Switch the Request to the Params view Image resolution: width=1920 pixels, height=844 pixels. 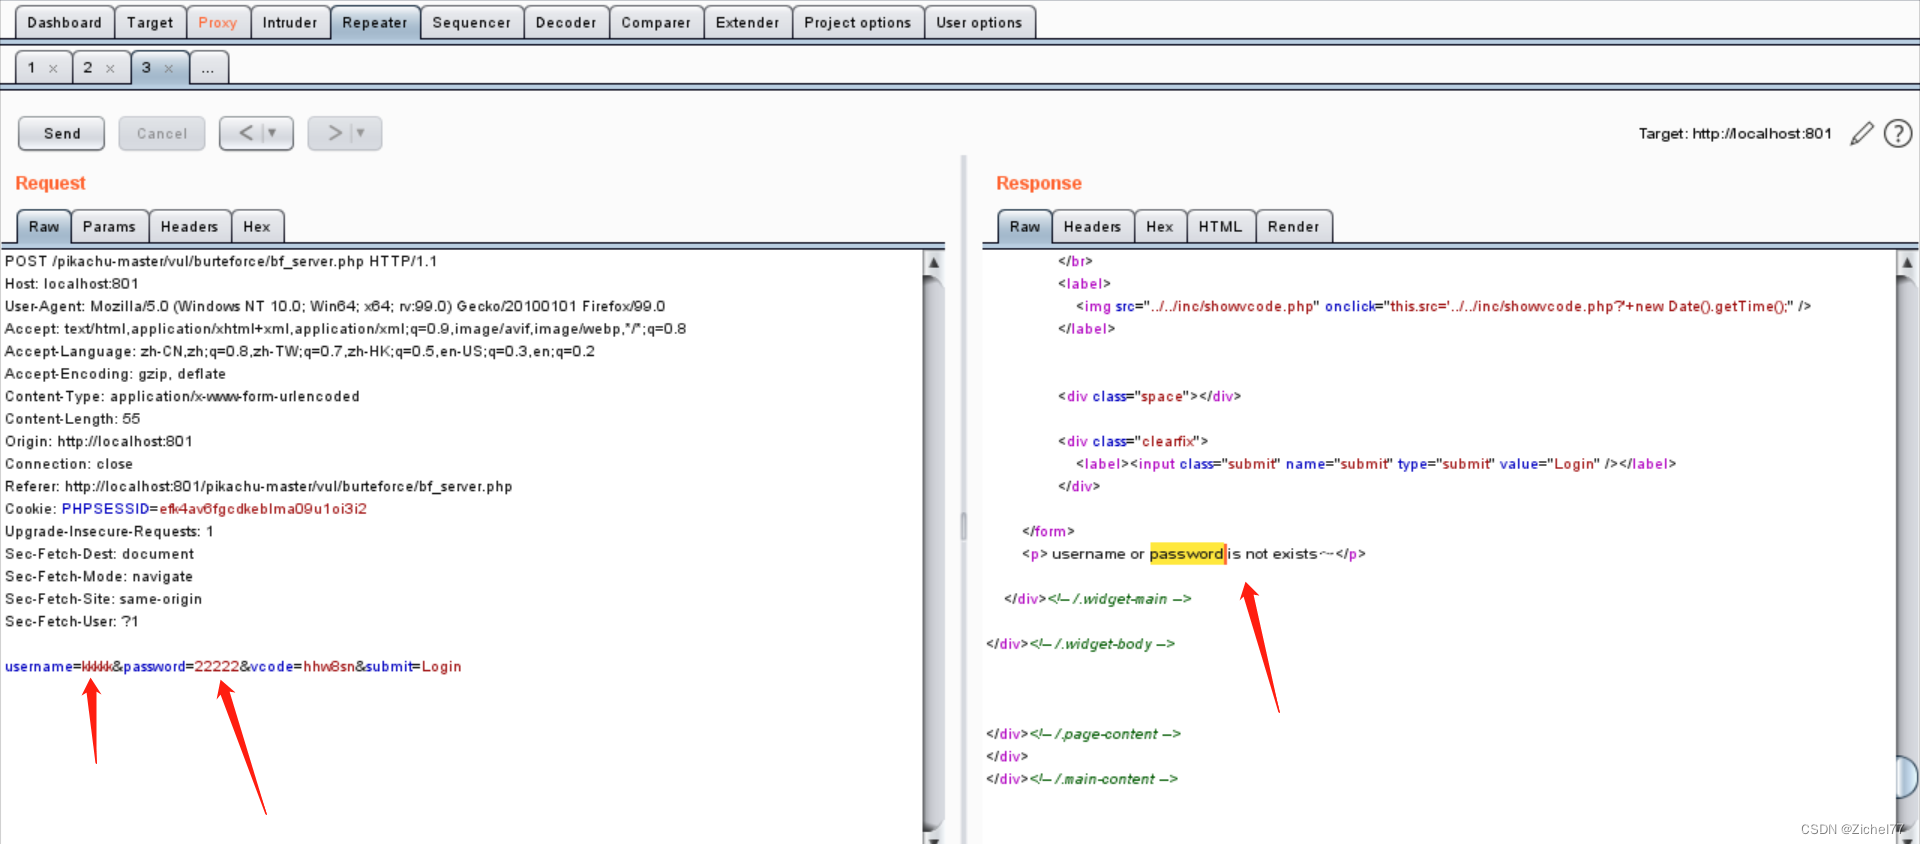coord(109,227)
